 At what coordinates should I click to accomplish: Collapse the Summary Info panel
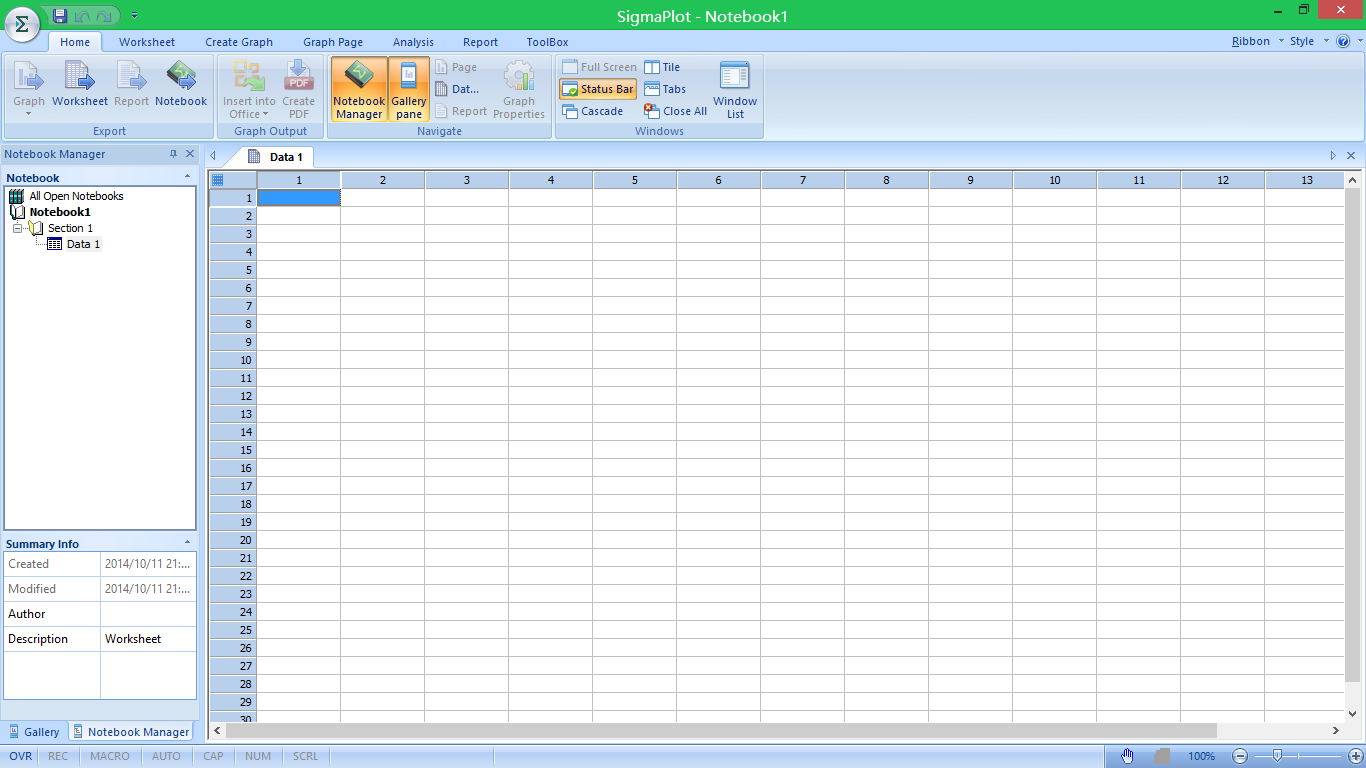tap(187, 543)
